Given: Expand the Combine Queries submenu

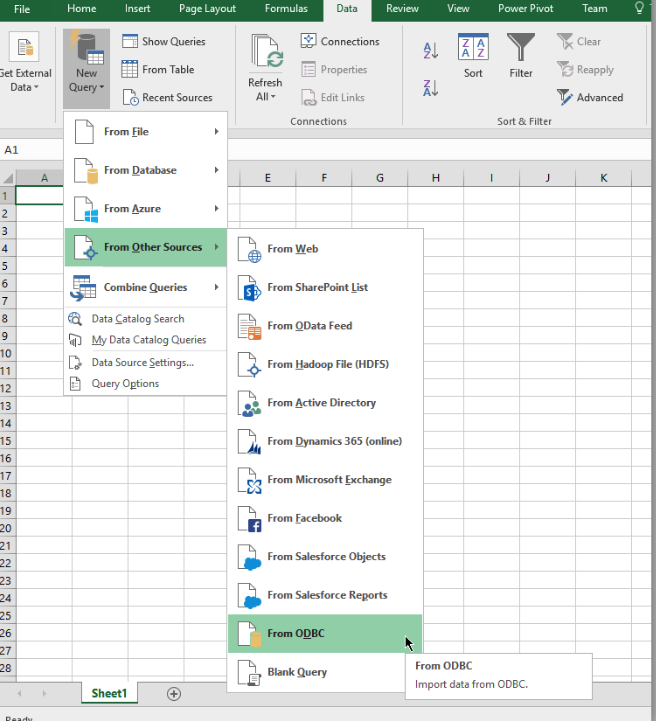Looking at the screenshot, I should (146, 287).
